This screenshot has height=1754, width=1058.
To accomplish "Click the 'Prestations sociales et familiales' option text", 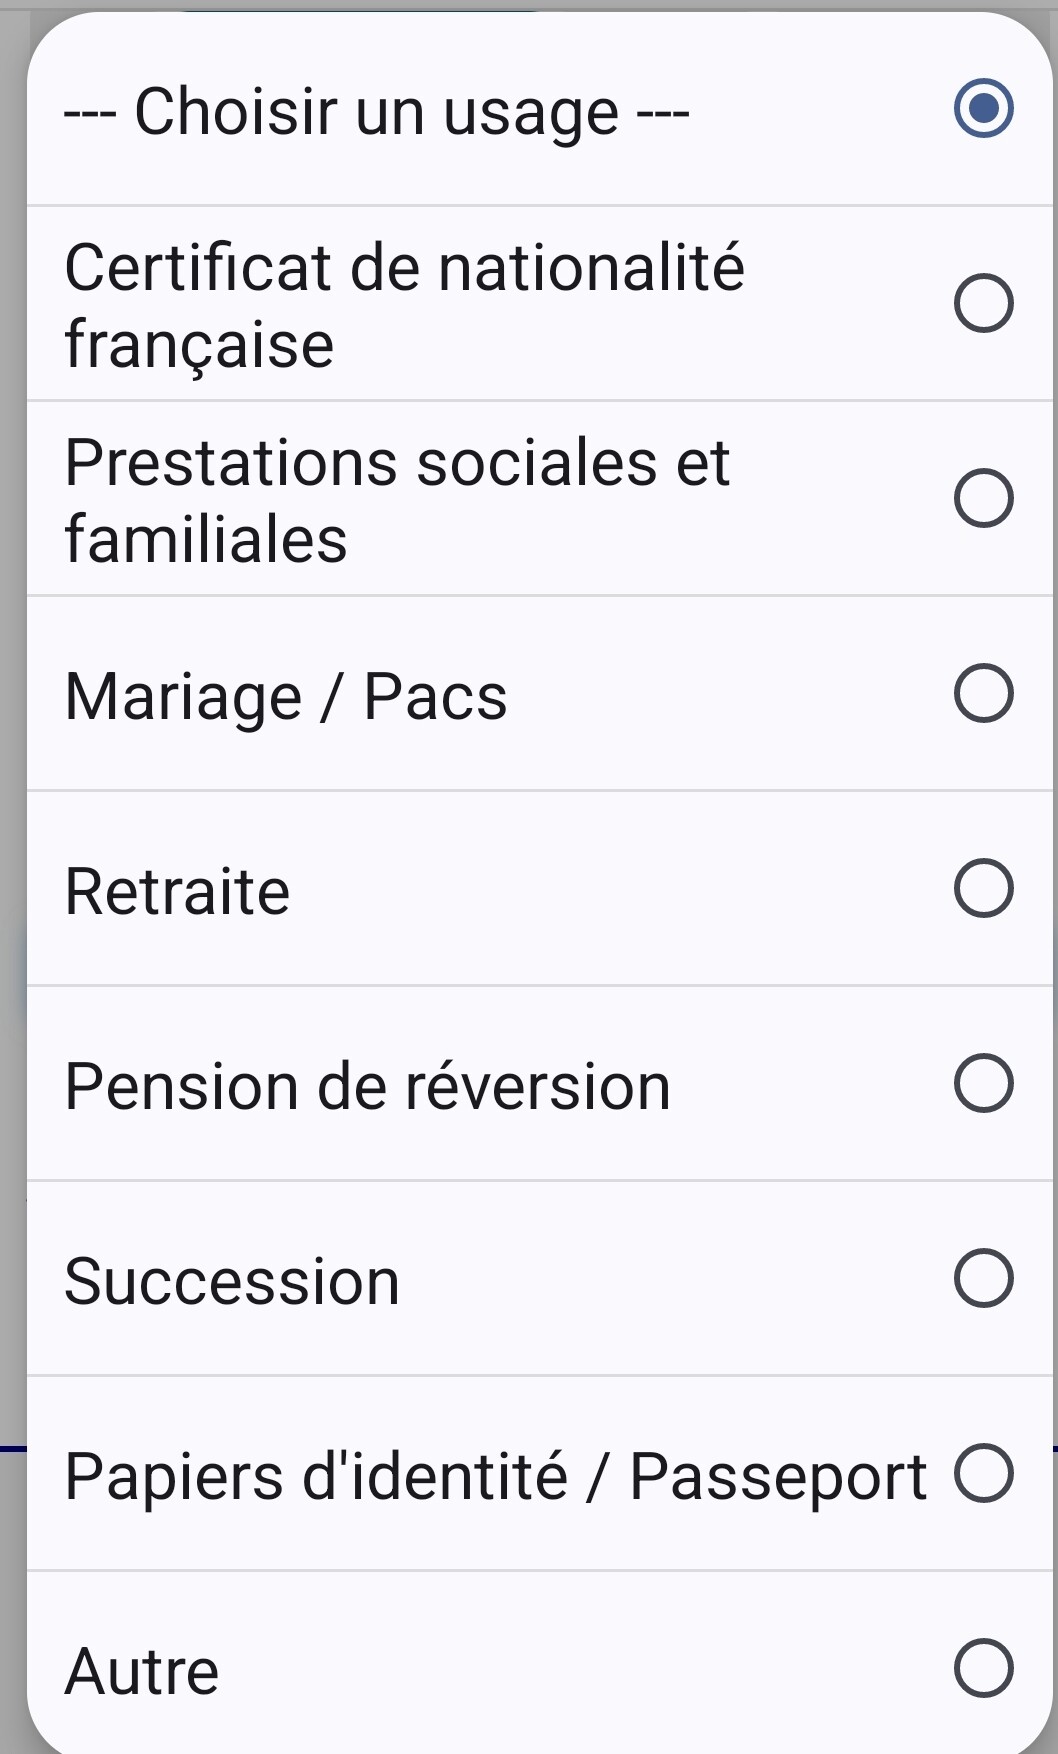I will [397, 500].
